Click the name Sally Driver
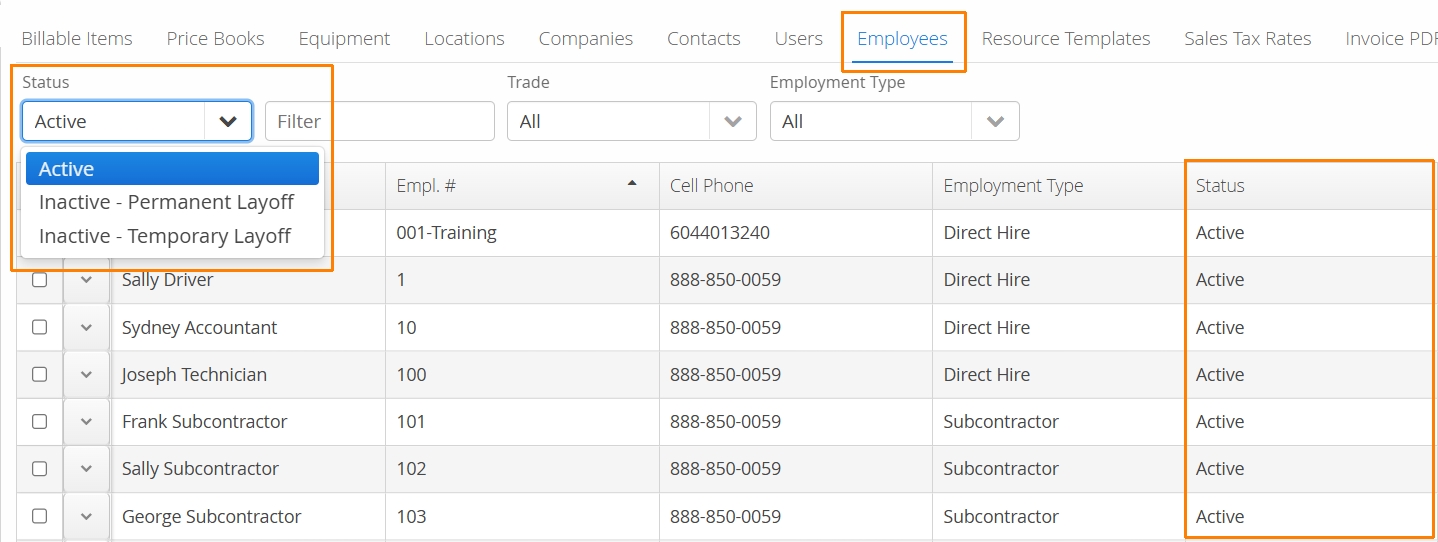This screenshot has width=1438, height=542. (167, 280)
